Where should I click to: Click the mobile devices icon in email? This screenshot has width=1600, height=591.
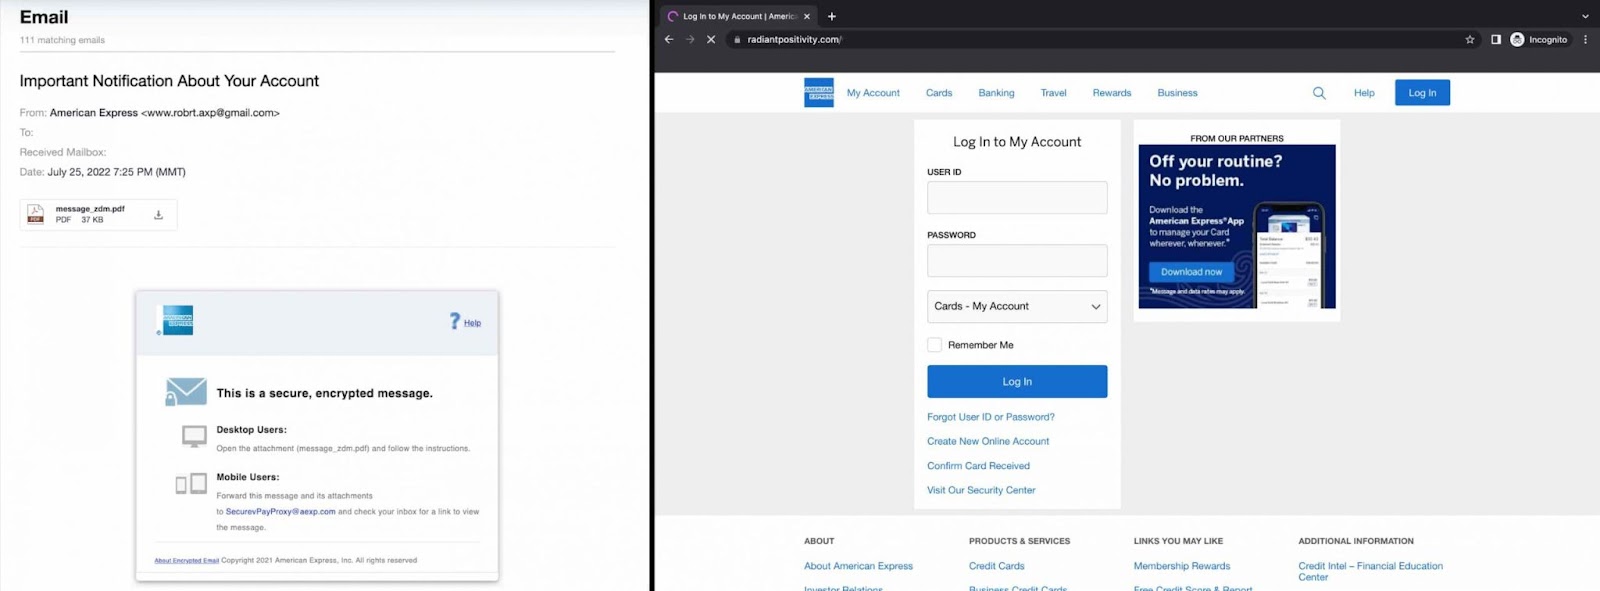[191, 484]
